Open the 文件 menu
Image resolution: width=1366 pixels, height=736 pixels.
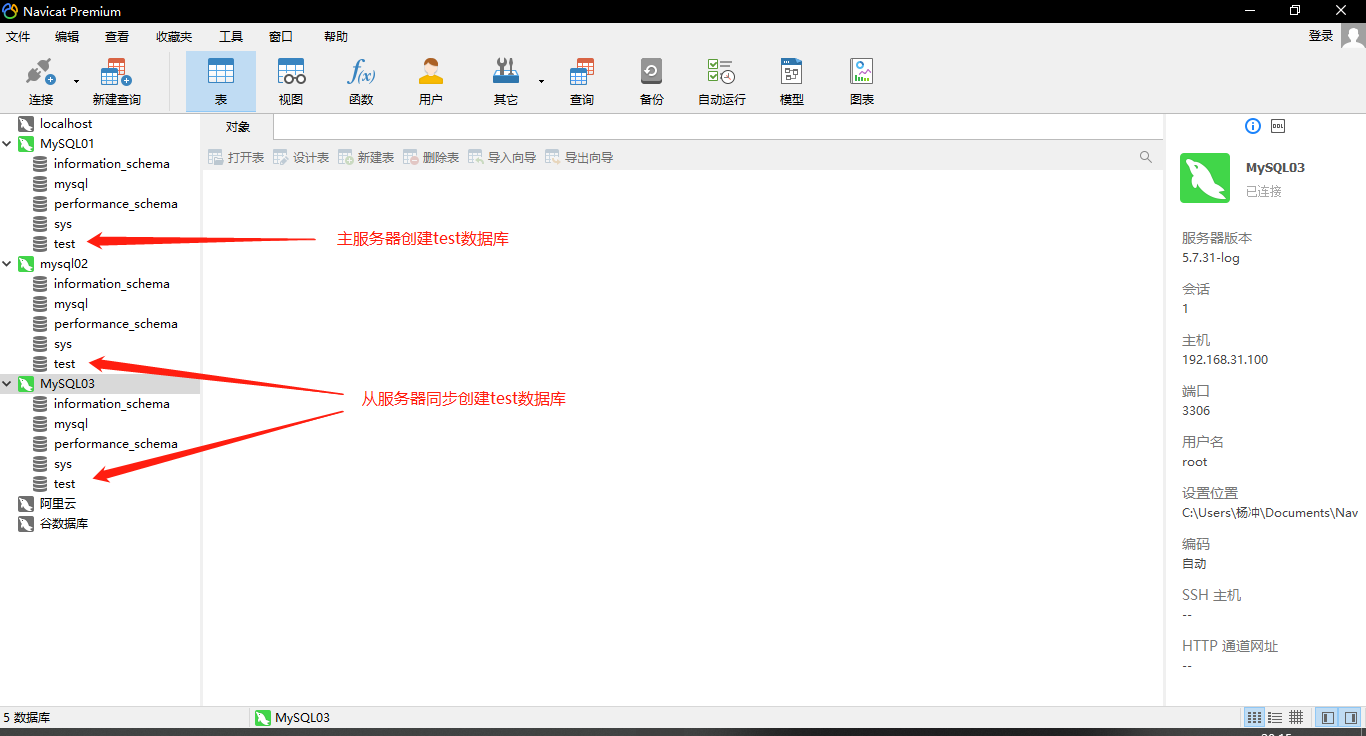pyautogui.click(x=18, y=36)
